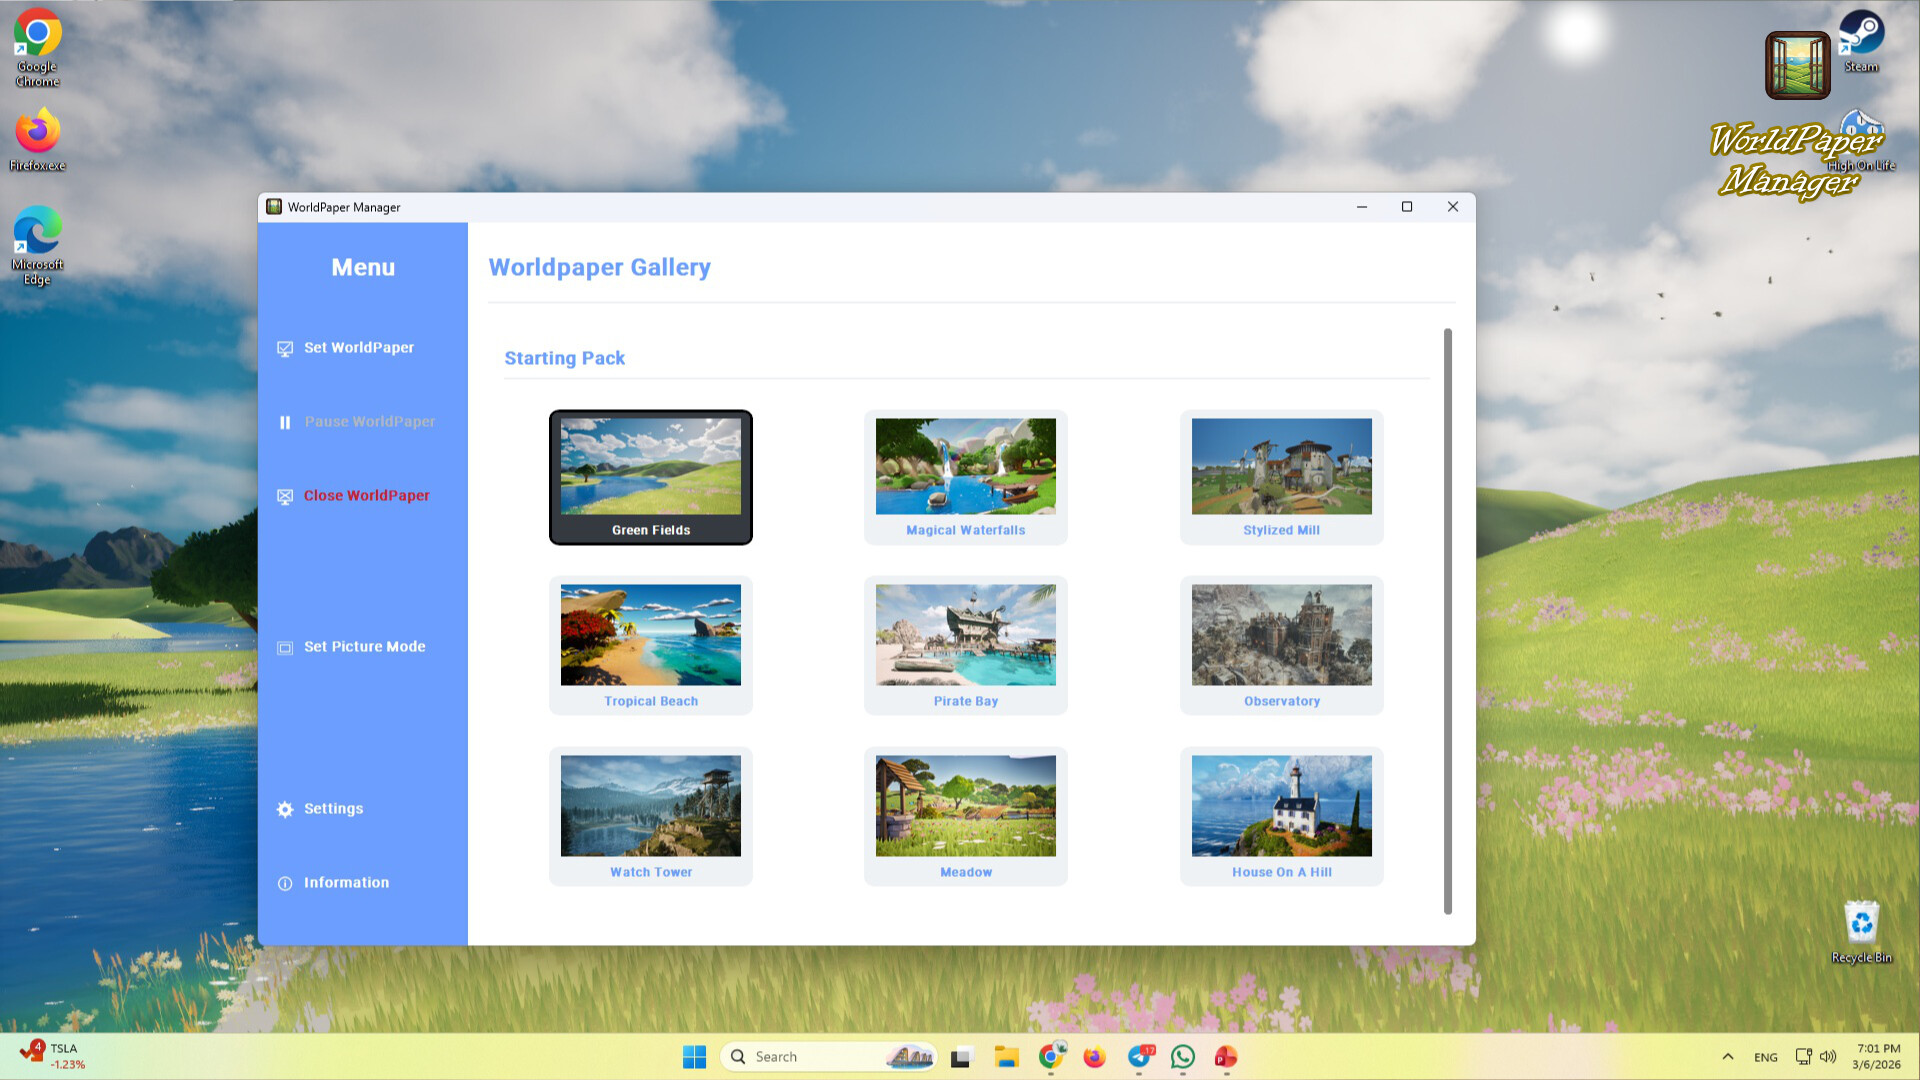Click the Information circle icon

click(x=285, y=883)
